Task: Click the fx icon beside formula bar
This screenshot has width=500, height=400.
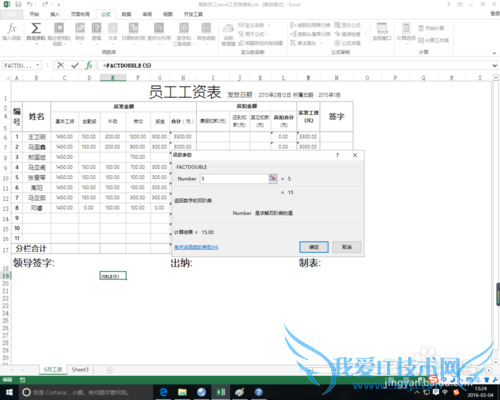Action: click(x=89, y=65)
